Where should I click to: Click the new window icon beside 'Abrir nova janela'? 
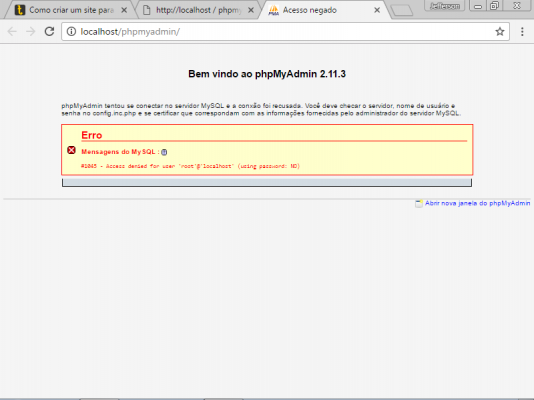click(x=419, y=204)
